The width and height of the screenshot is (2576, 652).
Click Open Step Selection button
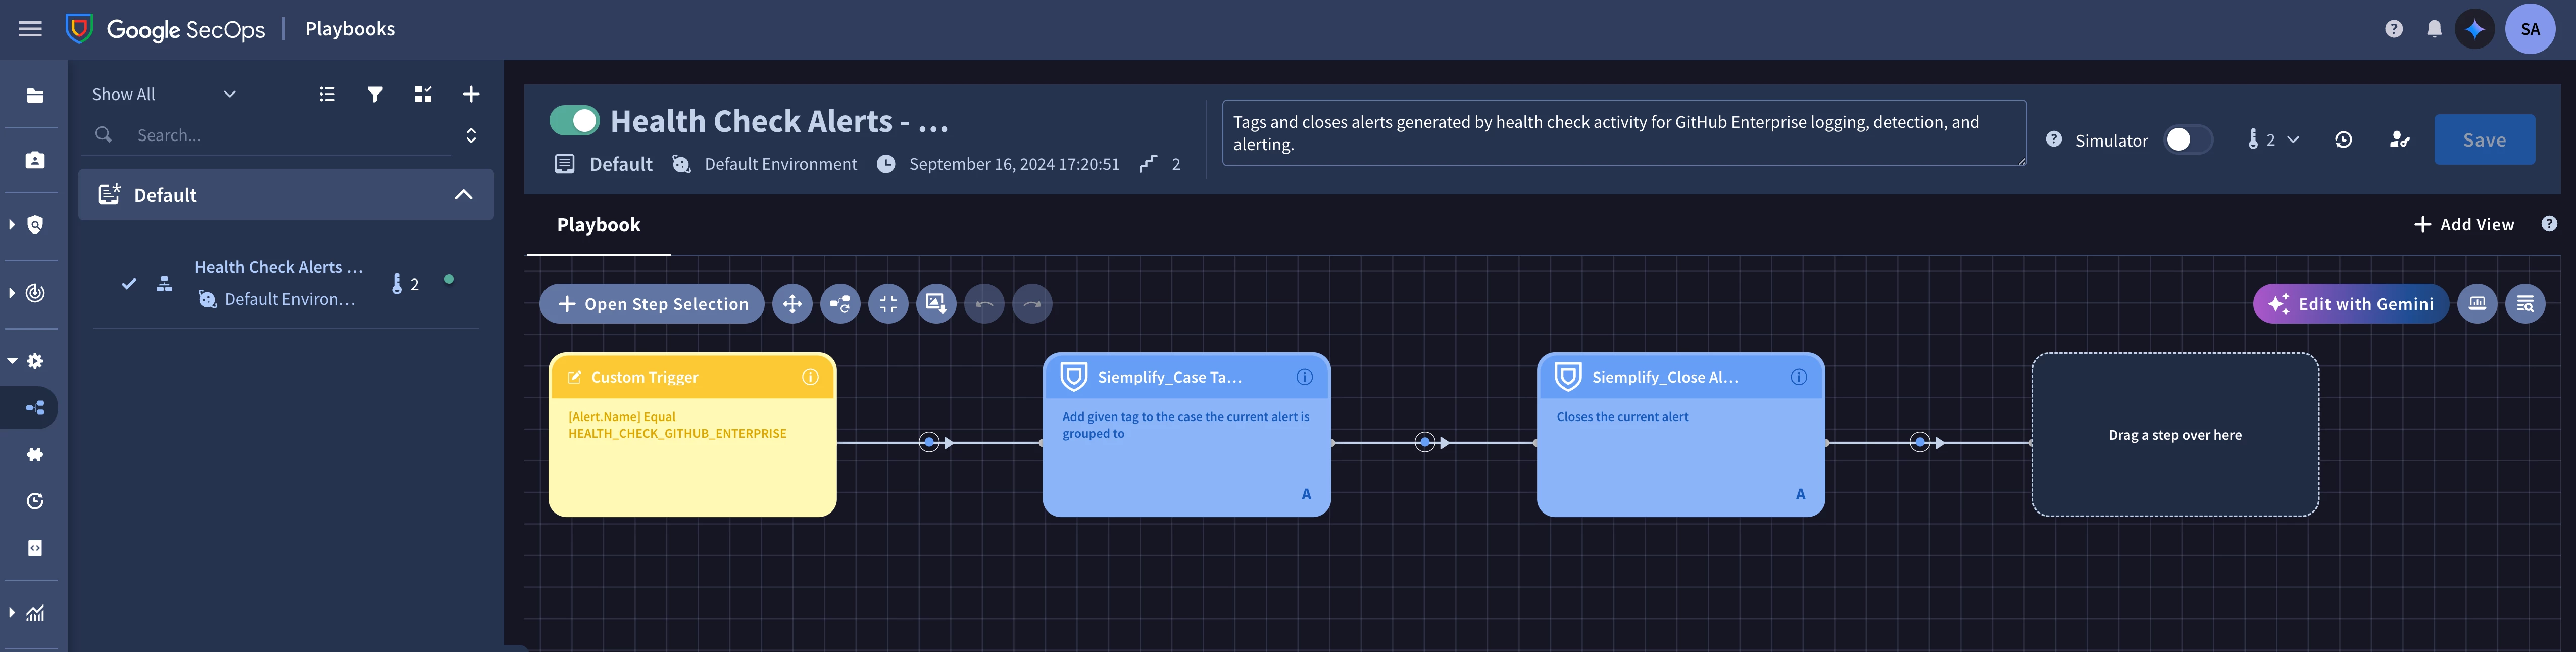point(652,304)
